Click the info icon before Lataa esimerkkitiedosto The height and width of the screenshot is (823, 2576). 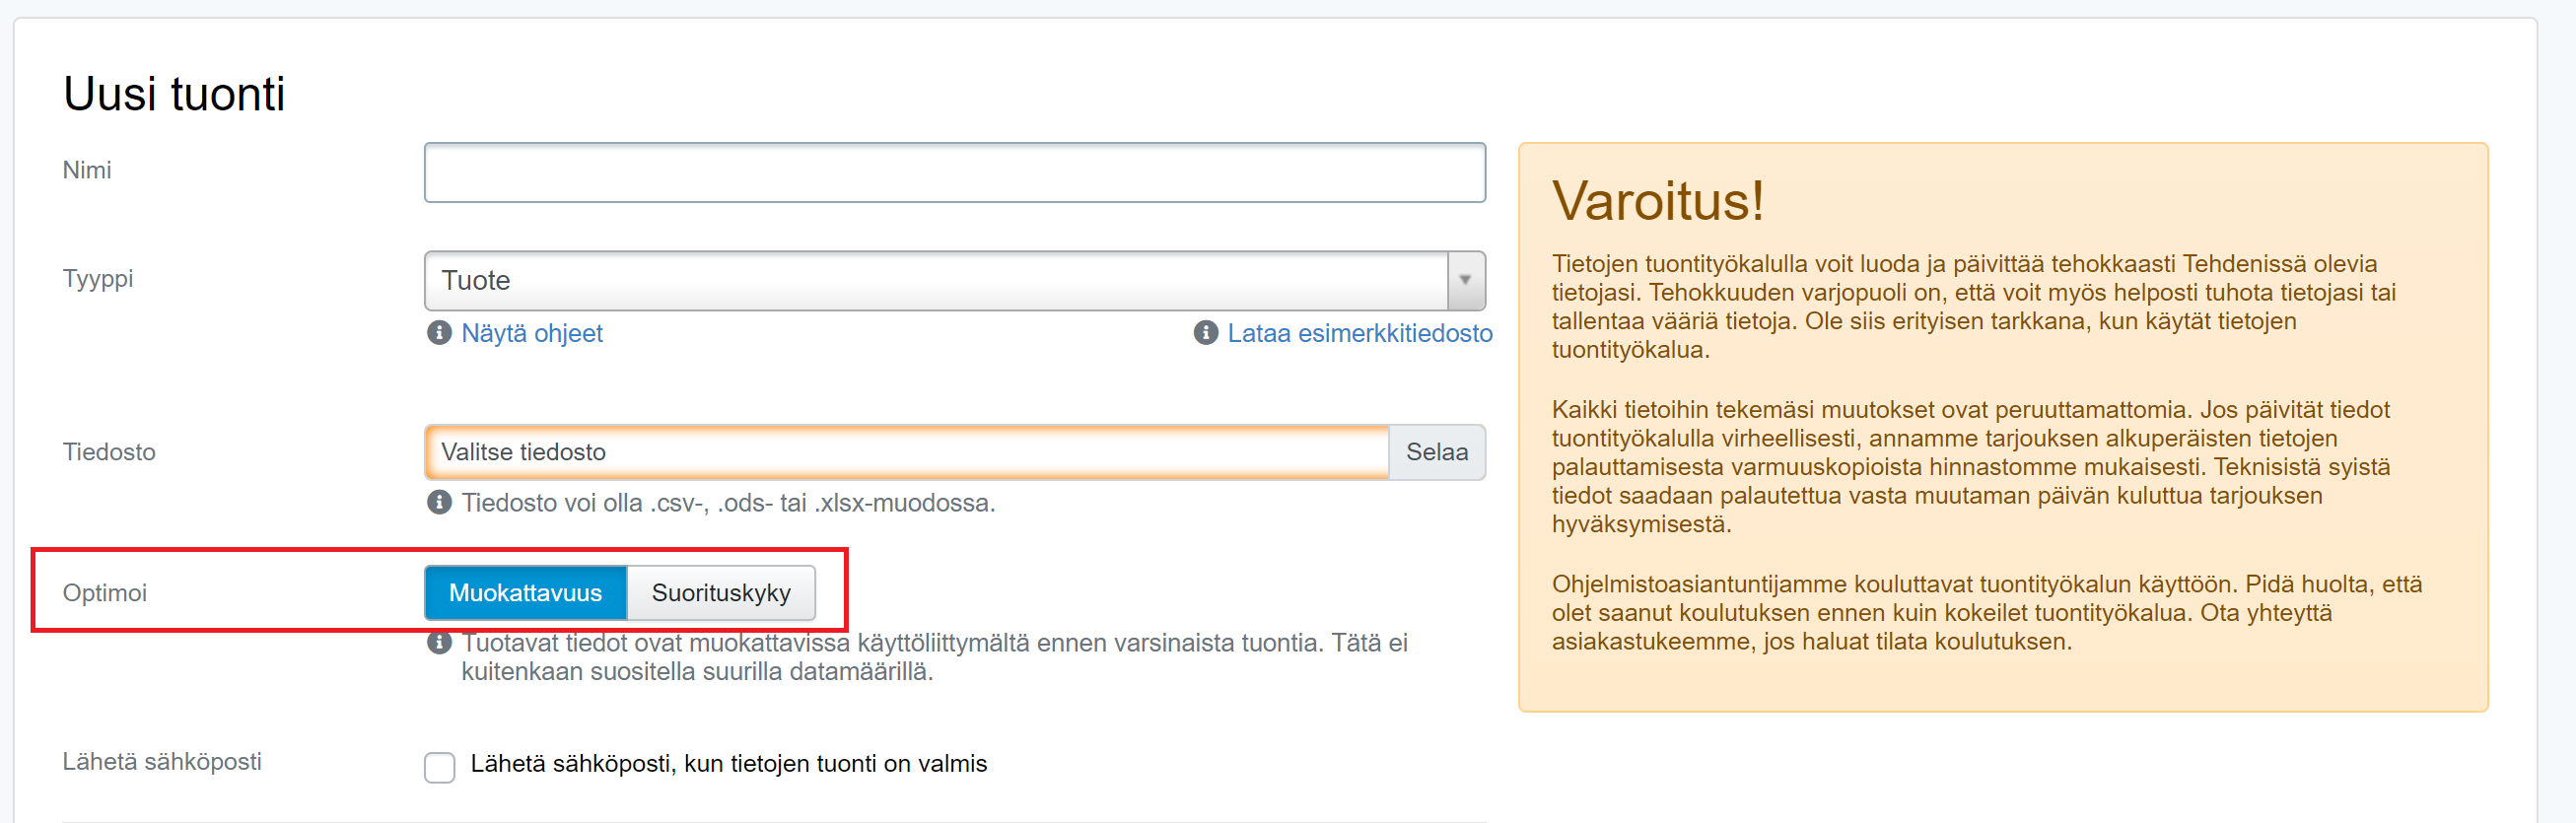pos(1205,333)
